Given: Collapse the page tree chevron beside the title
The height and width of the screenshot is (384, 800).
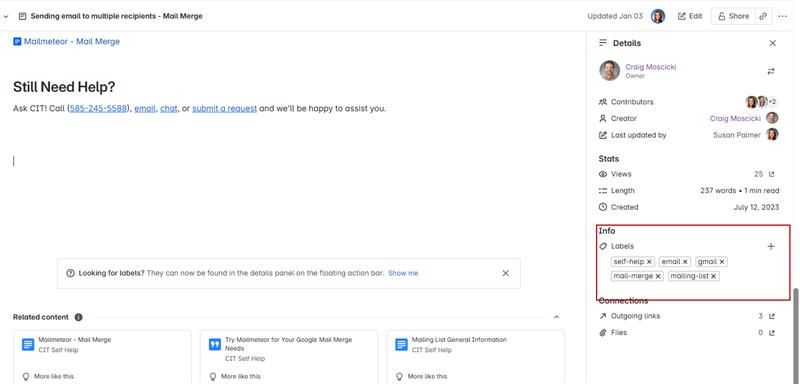Looking at the screenshot, I should coord(6,16).
